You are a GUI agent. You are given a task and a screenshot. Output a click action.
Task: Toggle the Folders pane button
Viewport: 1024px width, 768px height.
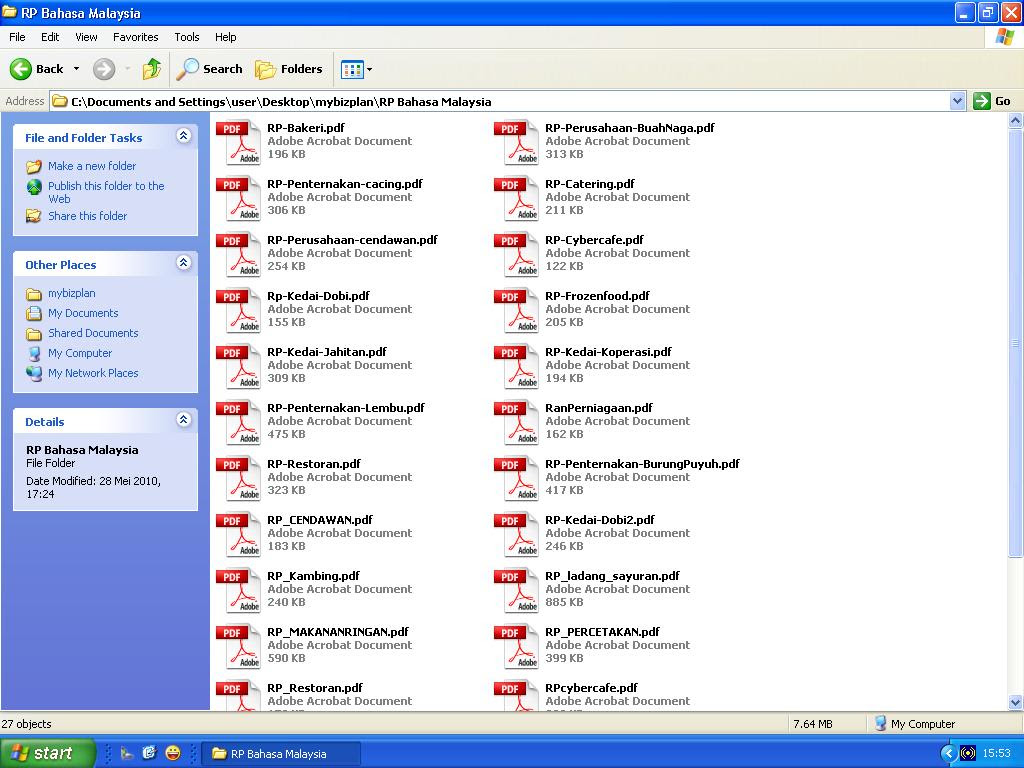(x=289, y=69)
